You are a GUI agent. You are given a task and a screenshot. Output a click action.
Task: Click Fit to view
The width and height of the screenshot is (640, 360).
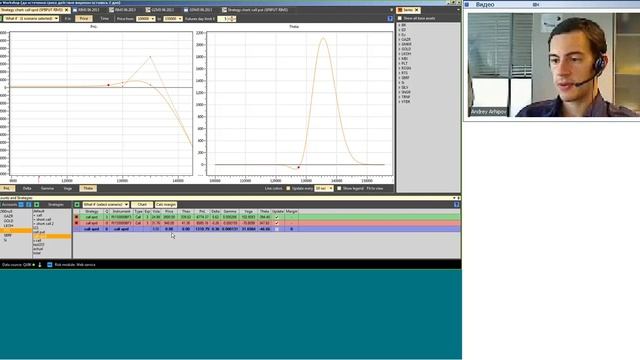[x=375, y=189]
